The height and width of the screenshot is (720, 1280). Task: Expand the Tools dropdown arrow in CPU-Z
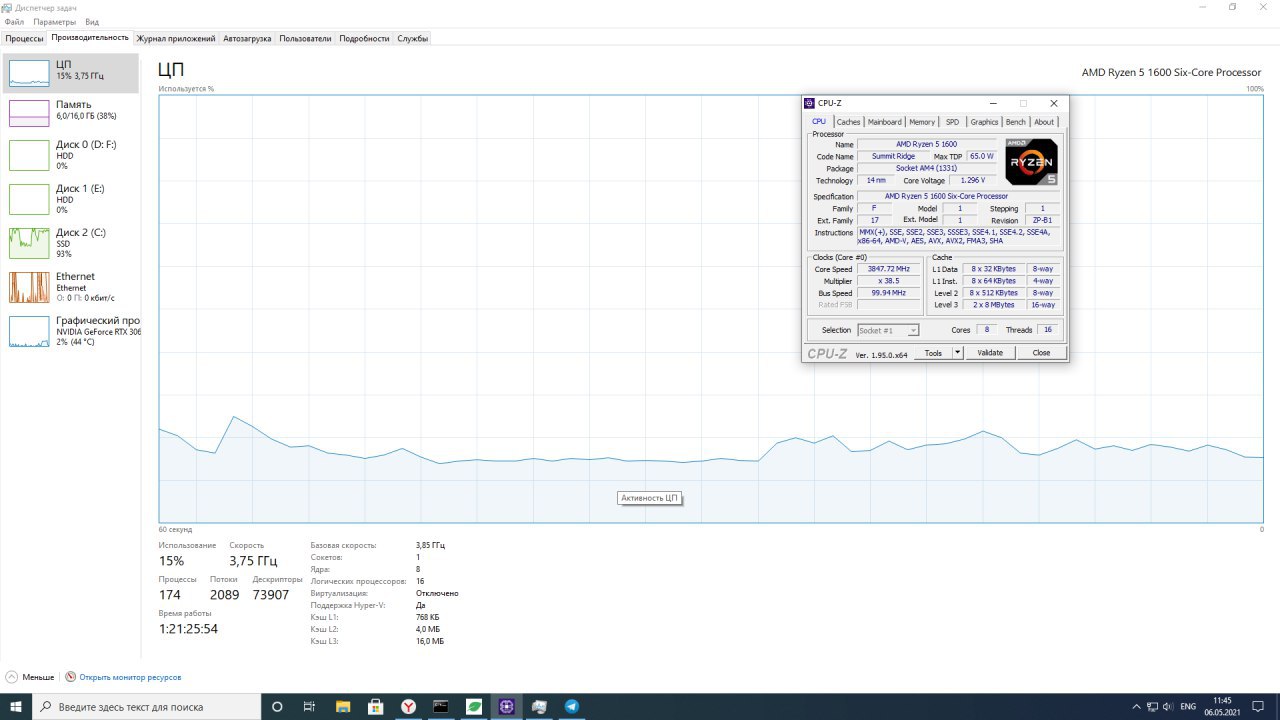pos(957,353)
